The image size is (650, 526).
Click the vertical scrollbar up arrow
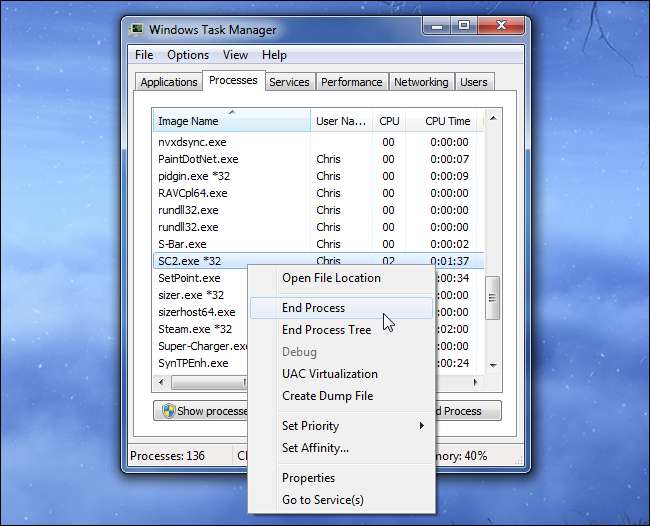tap(493, 119)
